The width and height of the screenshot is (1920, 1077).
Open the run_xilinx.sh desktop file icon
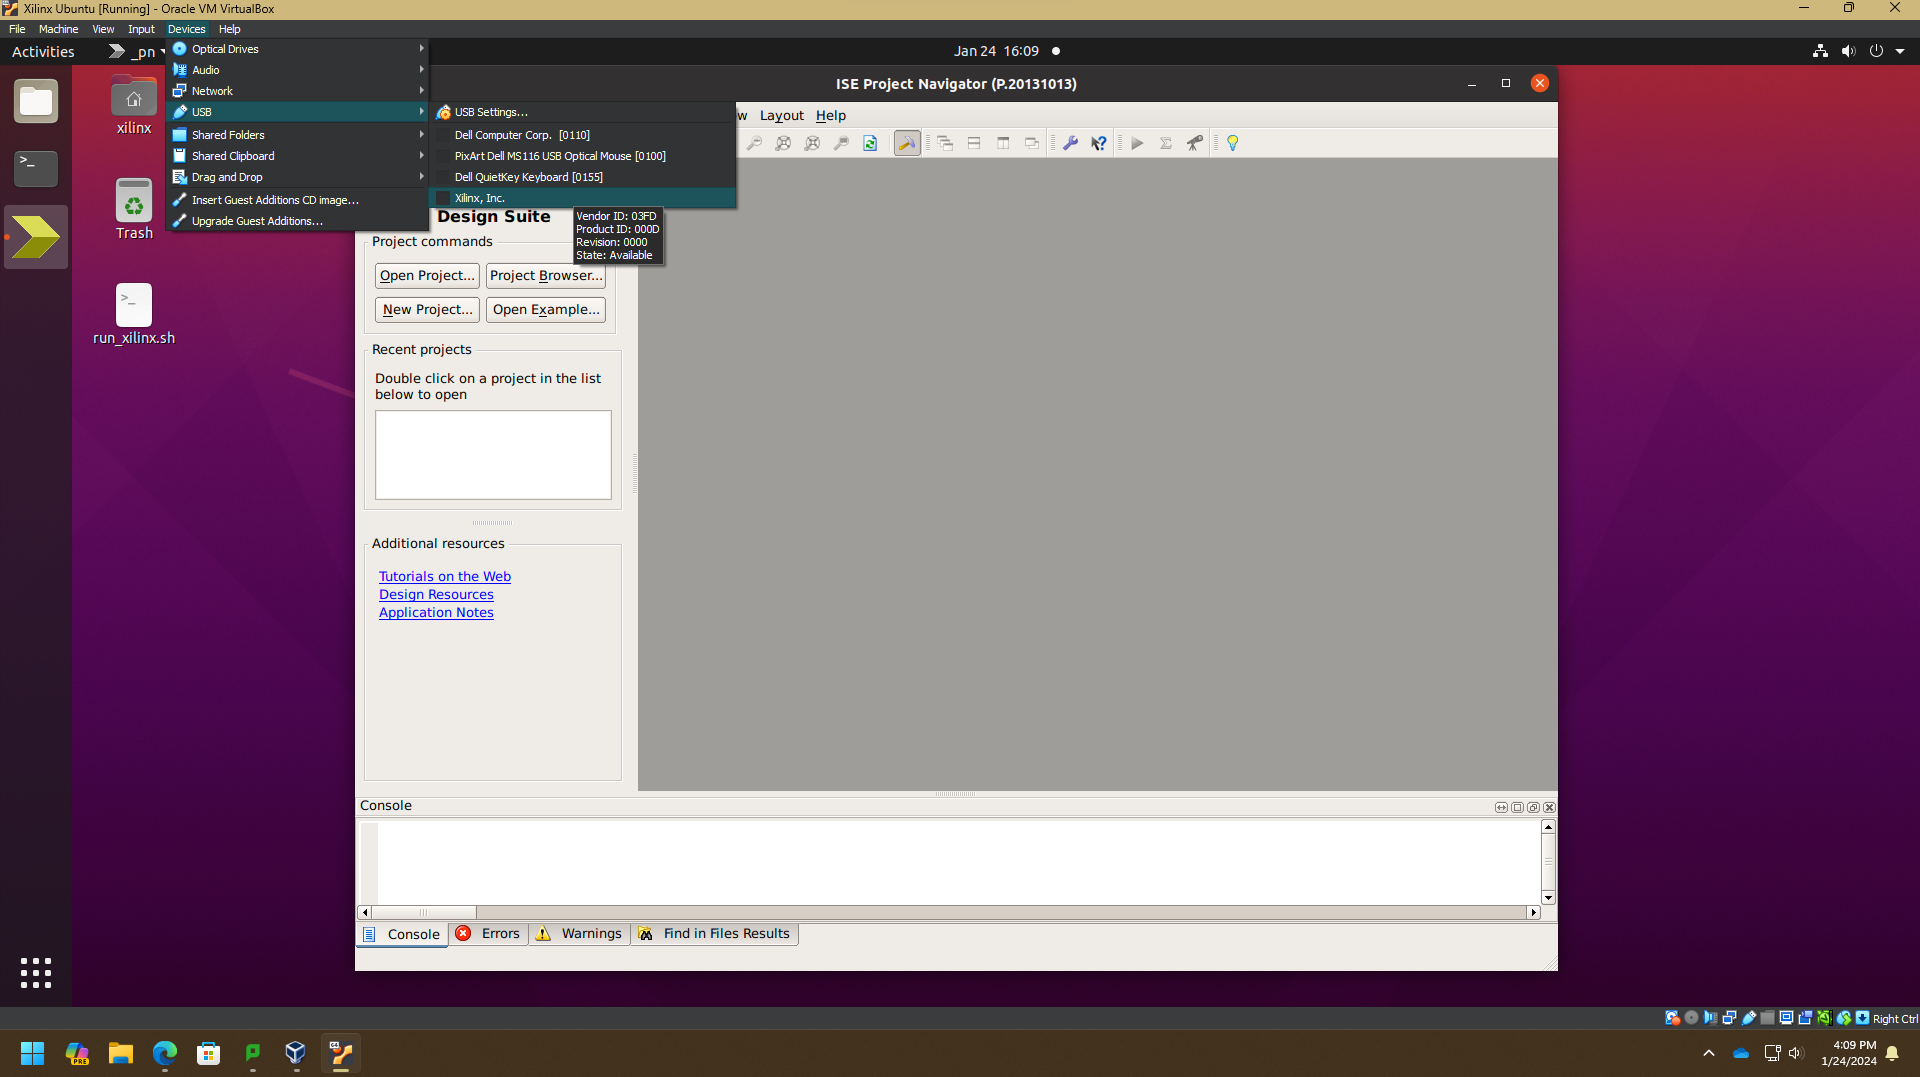click(134, 305)
